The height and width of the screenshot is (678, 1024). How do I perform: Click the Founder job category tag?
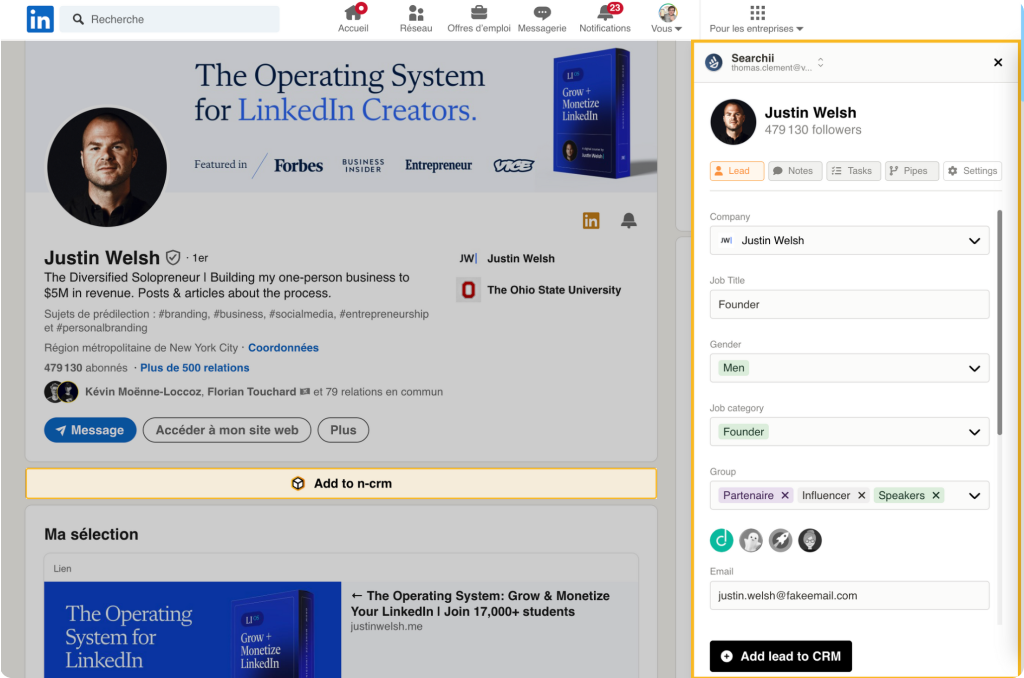pos(743,432)
